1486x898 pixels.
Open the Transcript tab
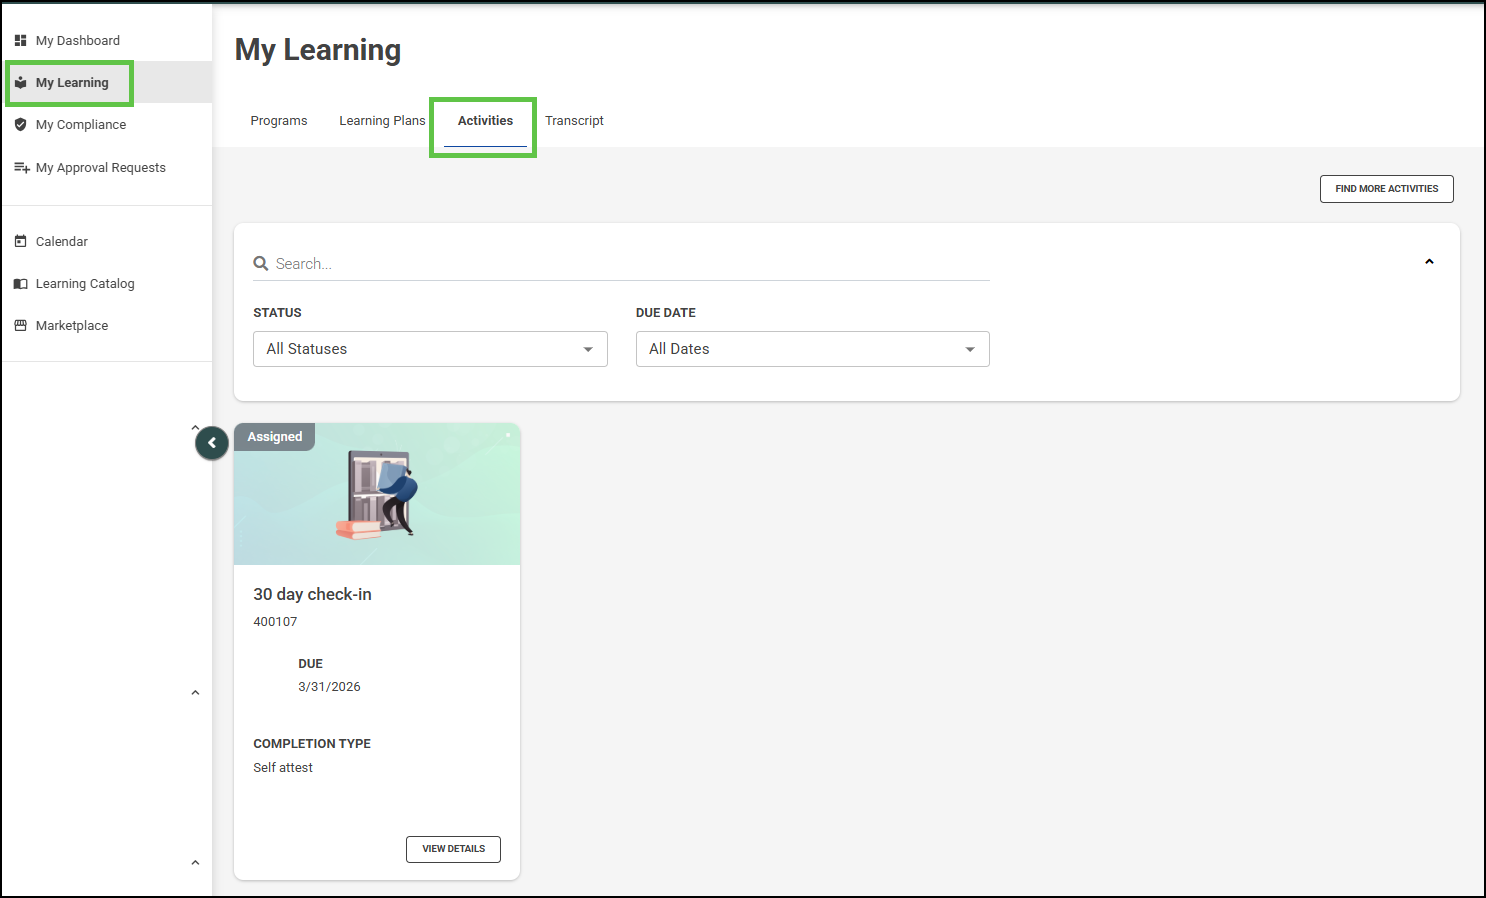(x=574, y=121)
